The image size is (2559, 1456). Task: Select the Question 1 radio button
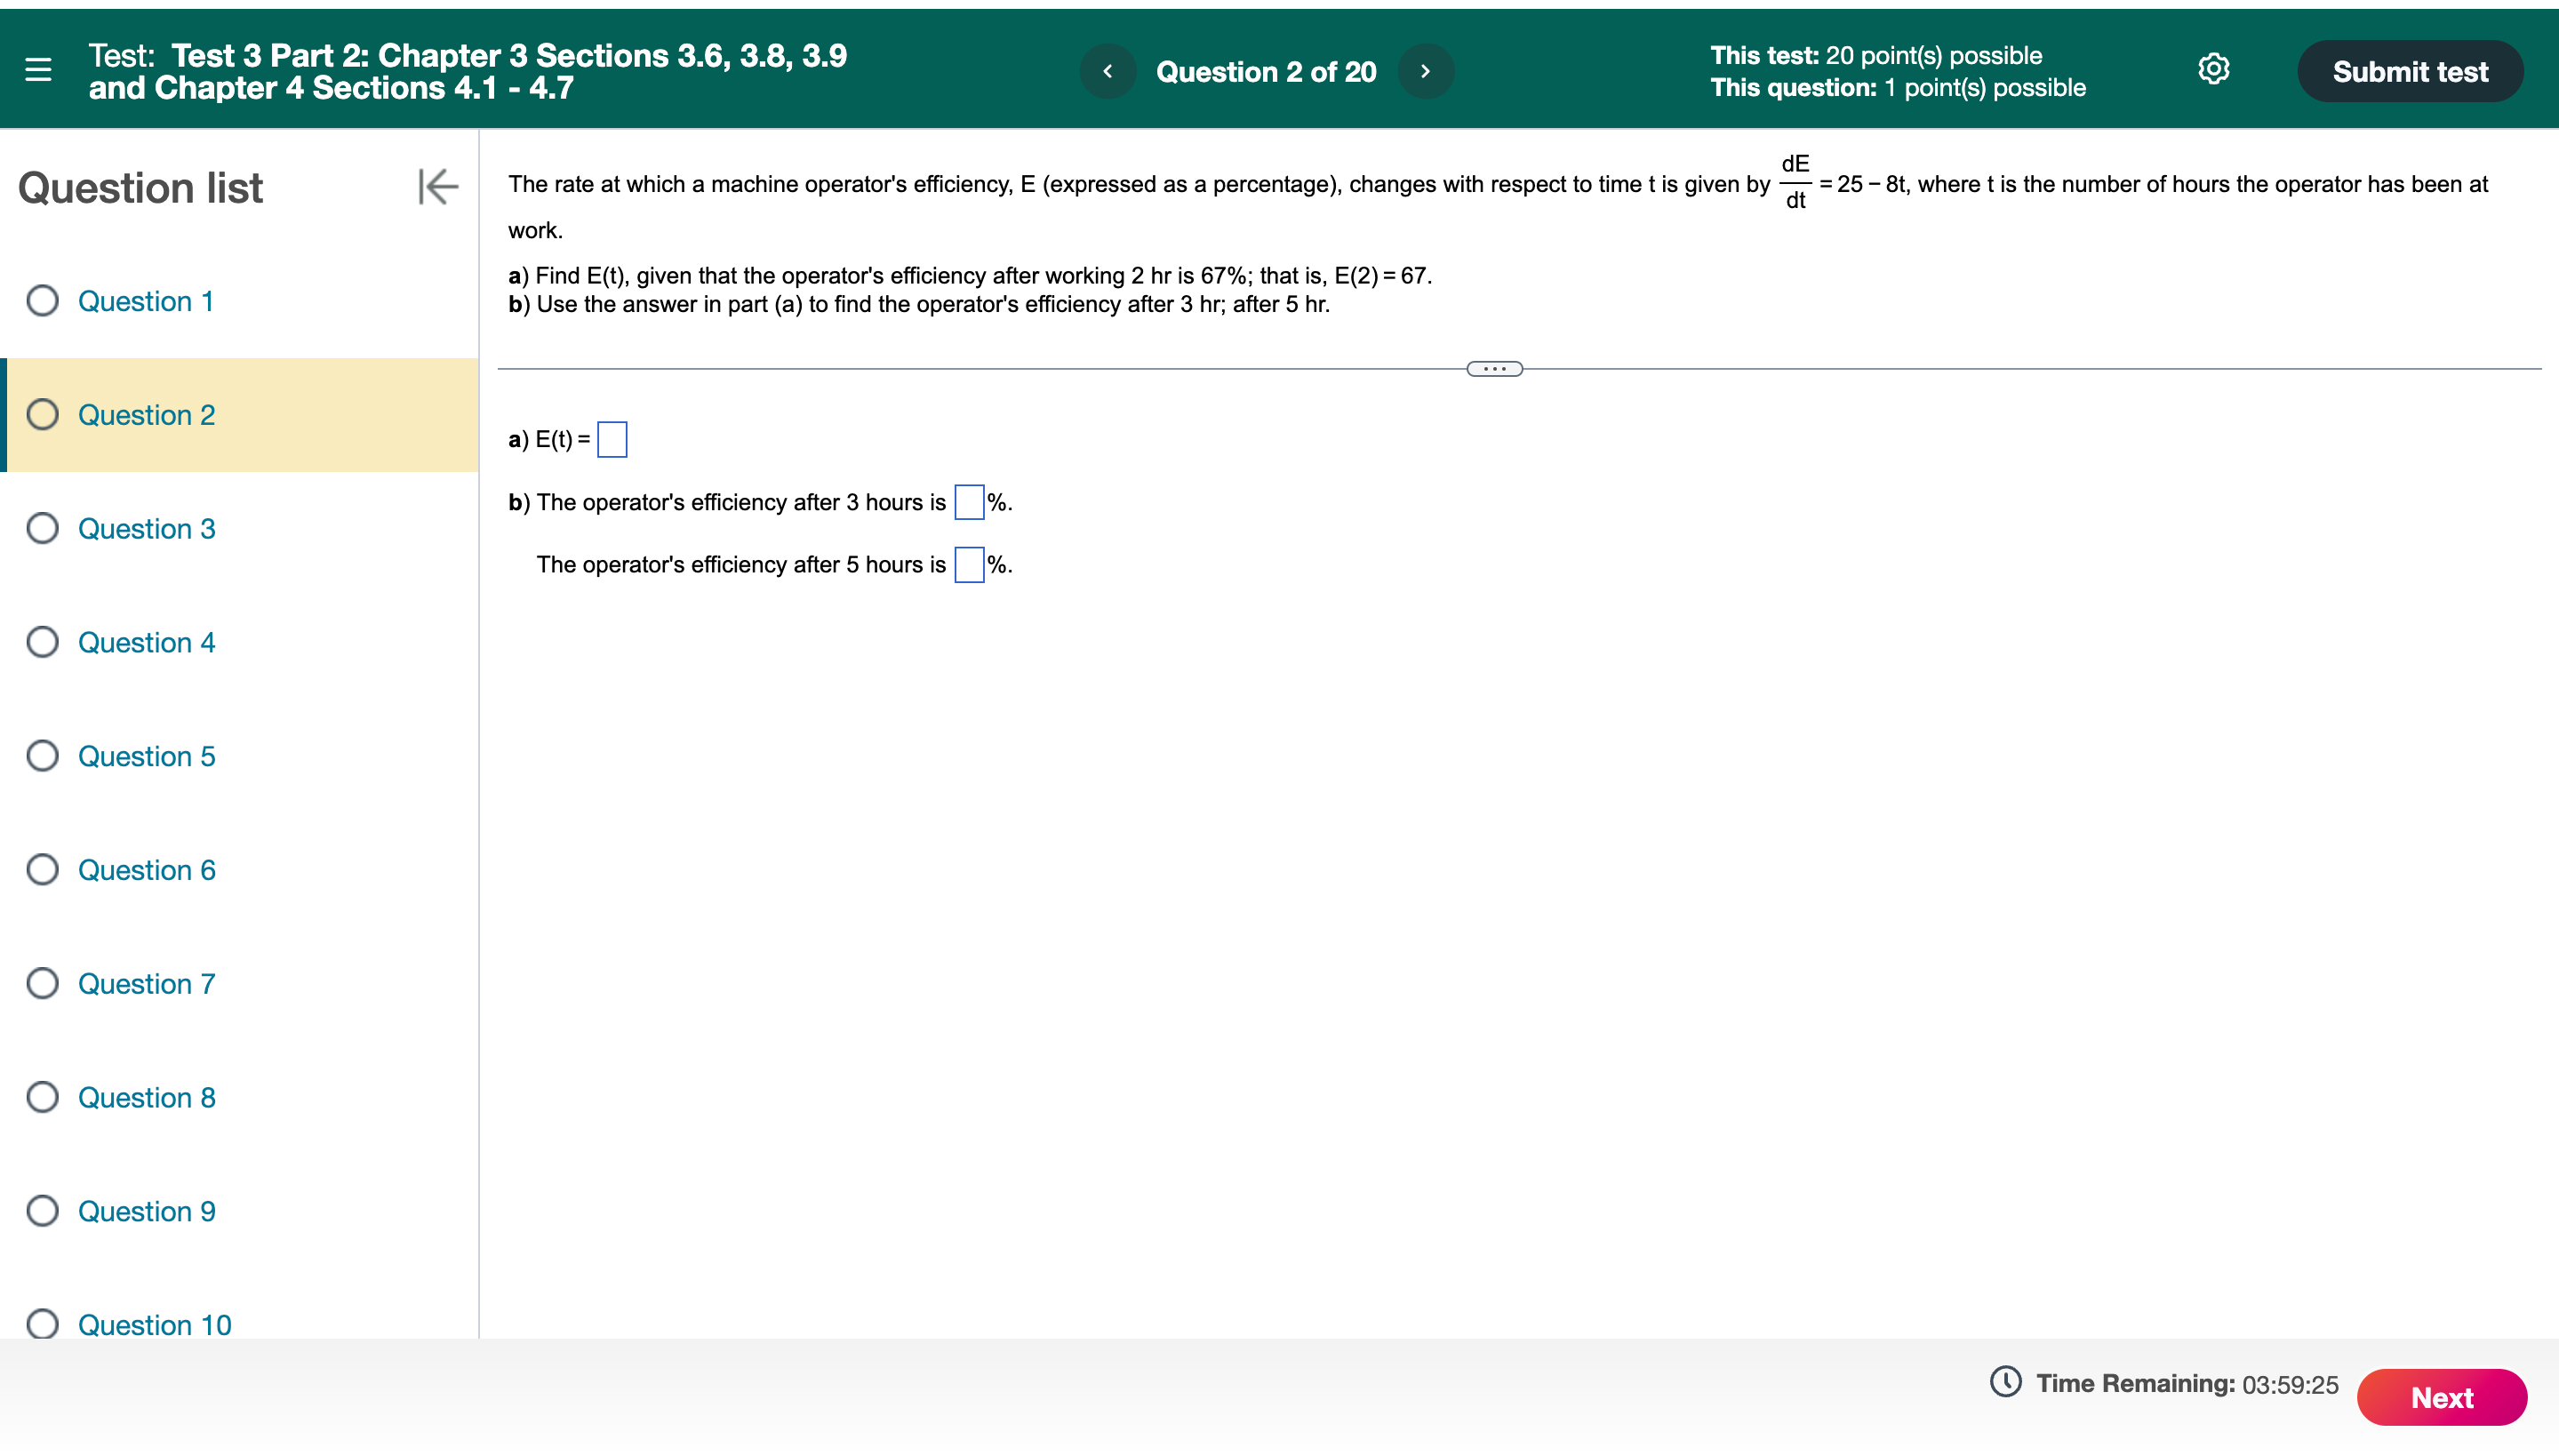[x=42, y=301]
